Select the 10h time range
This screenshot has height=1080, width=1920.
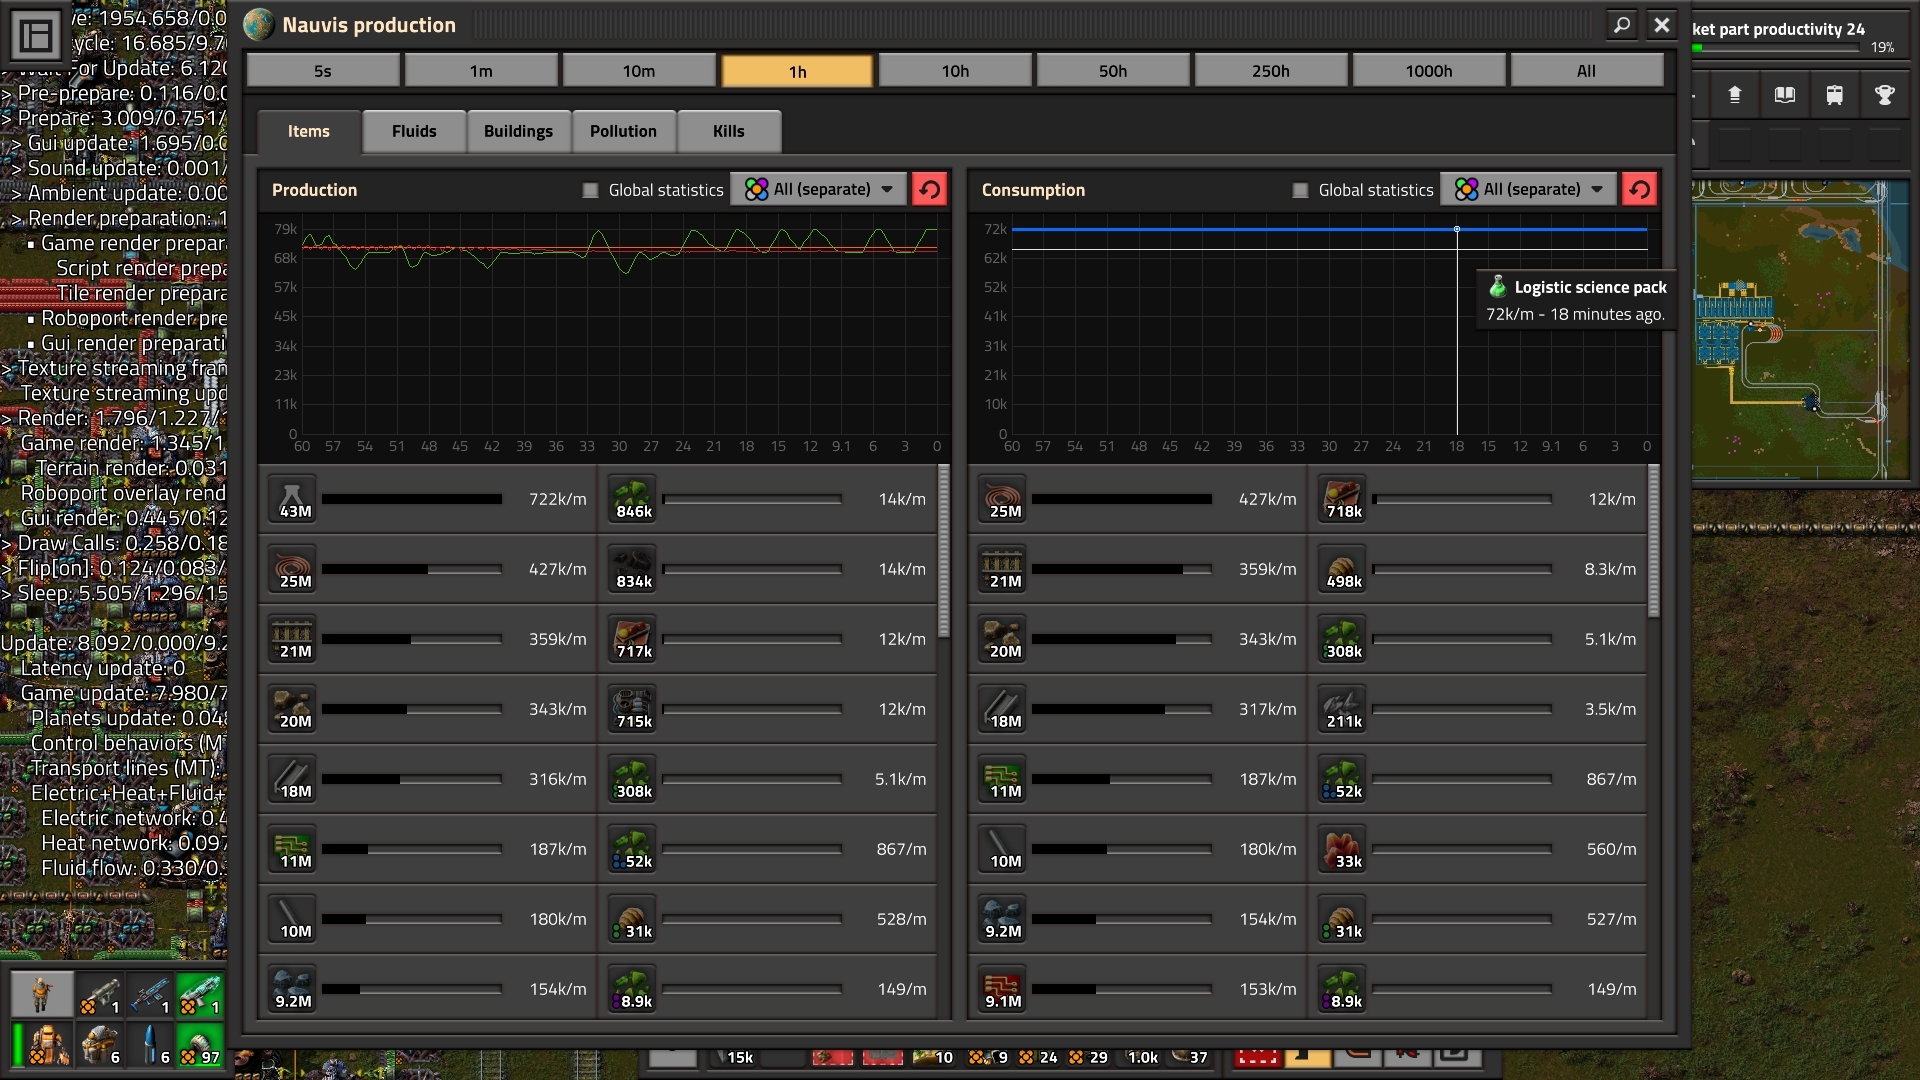coord(955,71)
